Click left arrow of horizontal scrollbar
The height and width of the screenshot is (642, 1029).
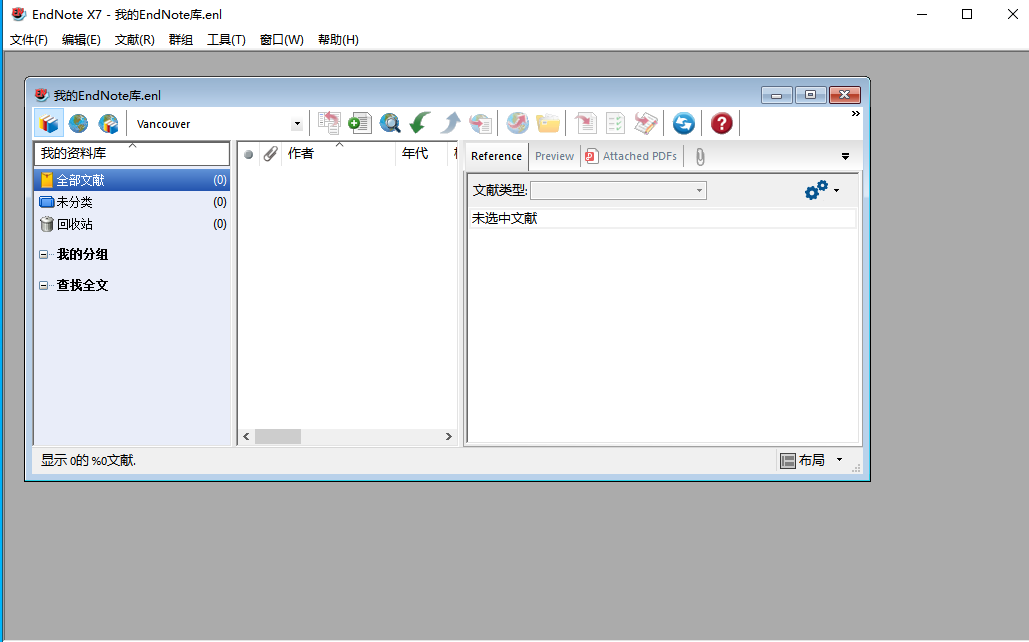[246, 437]
